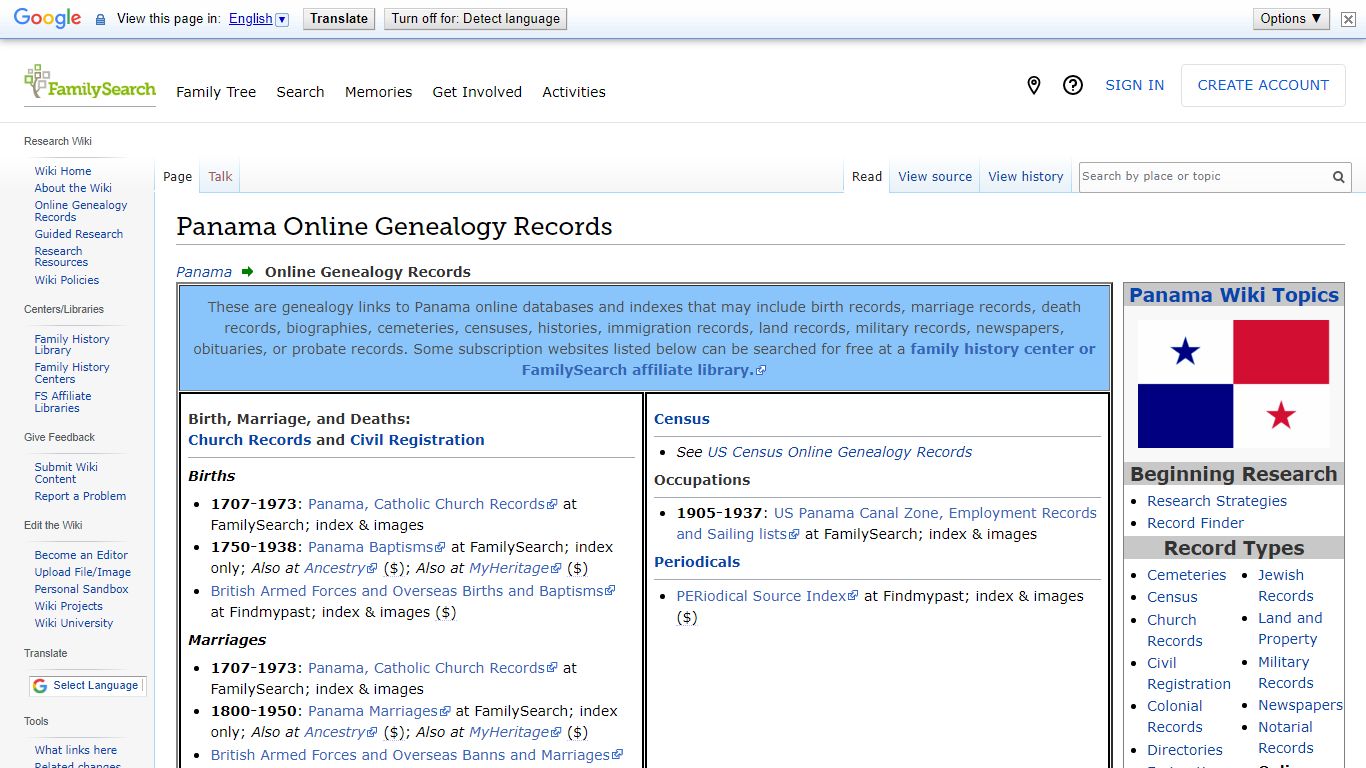The height and width of the screenshot is (768, 1366).
Task: Click the Google logo in translate bar
Action: (x=47, y=19)
